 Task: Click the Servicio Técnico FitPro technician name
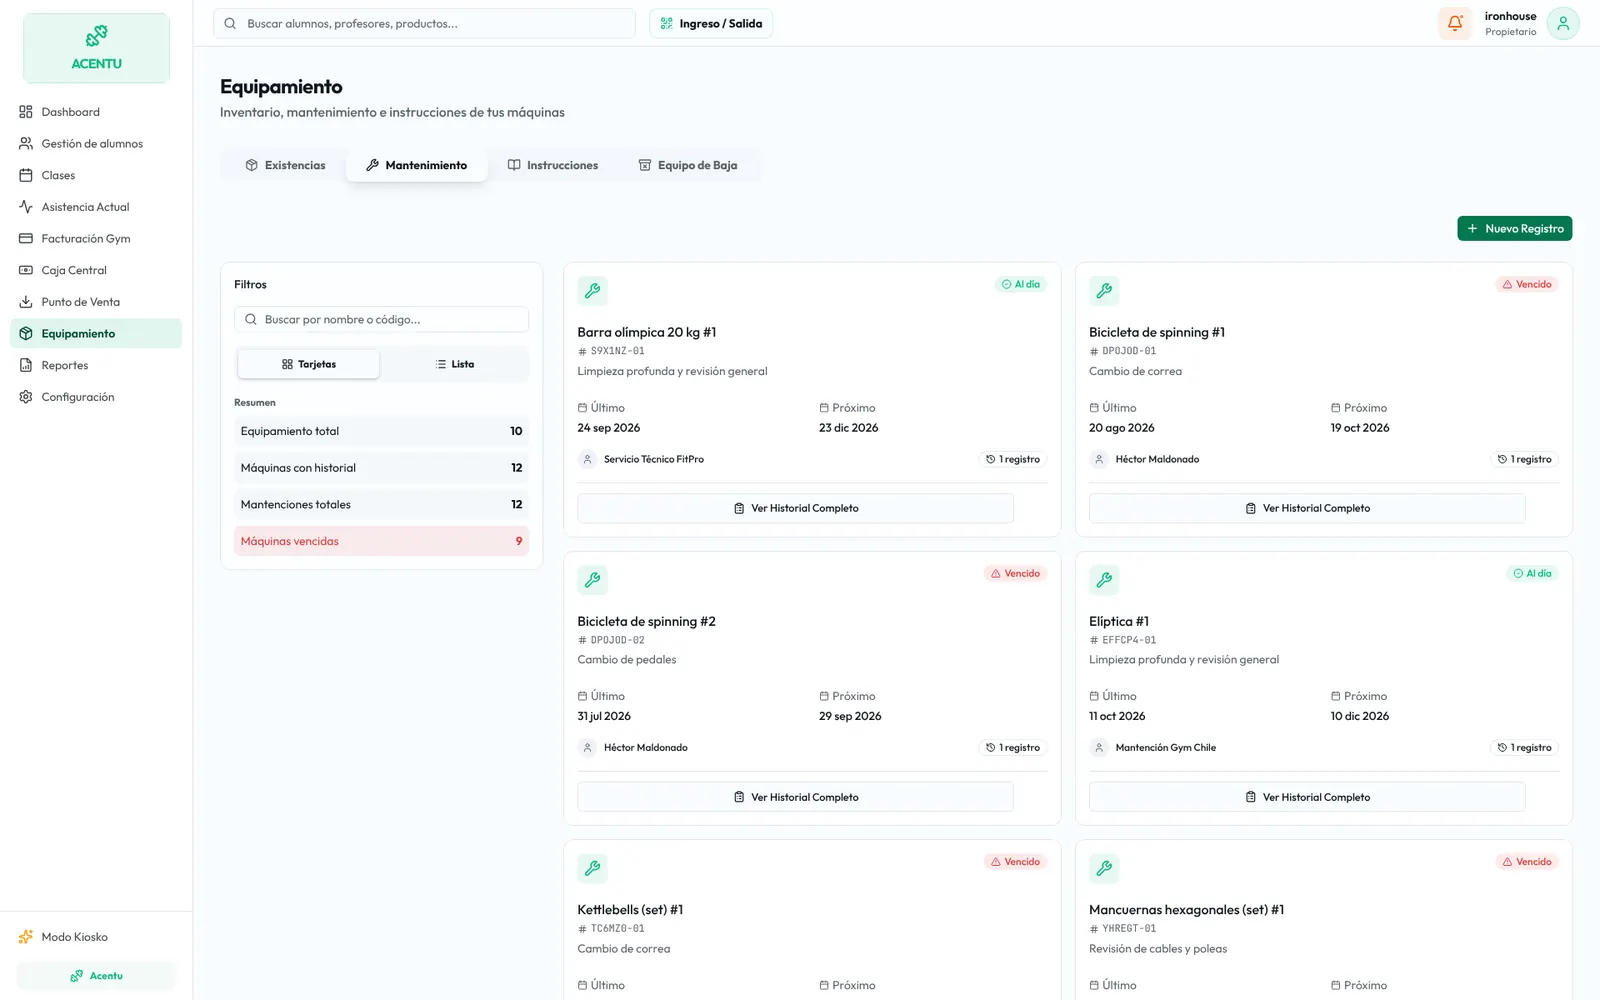[654, 460]
